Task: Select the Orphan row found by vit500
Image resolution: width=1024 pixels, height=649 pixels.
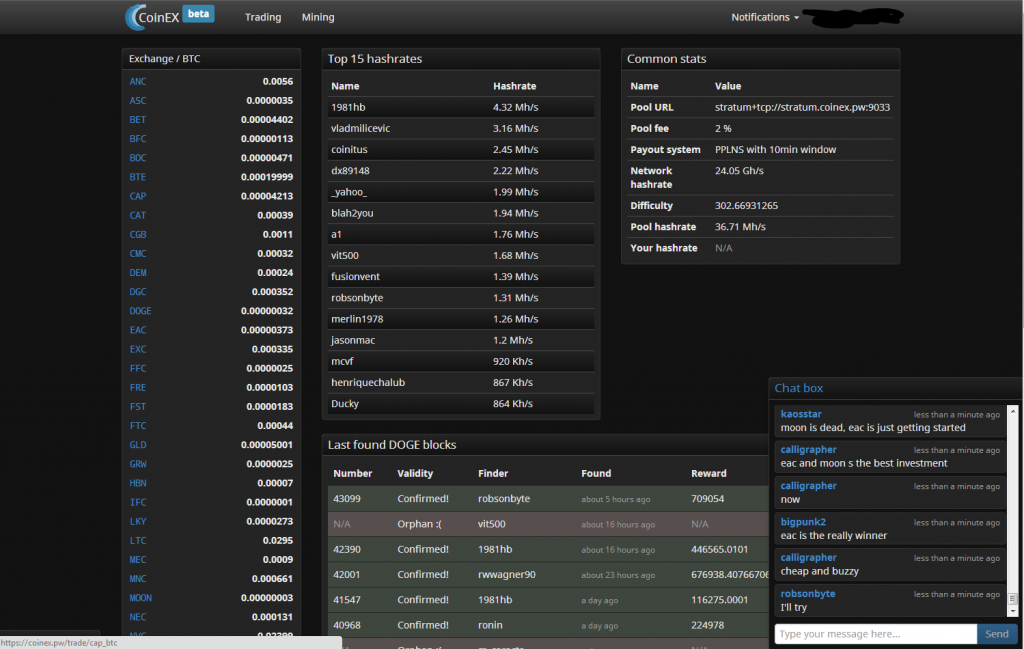Action: point(549,524)
